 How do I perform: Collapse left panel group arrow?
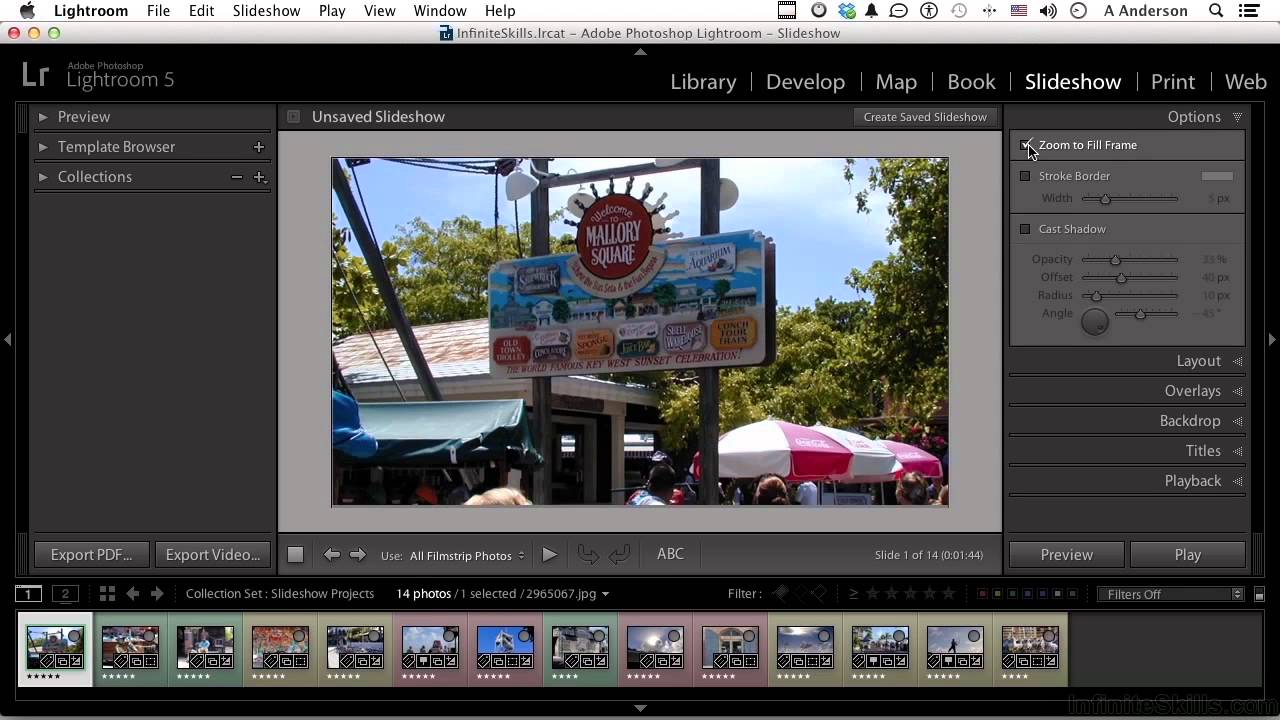point(8,340)
